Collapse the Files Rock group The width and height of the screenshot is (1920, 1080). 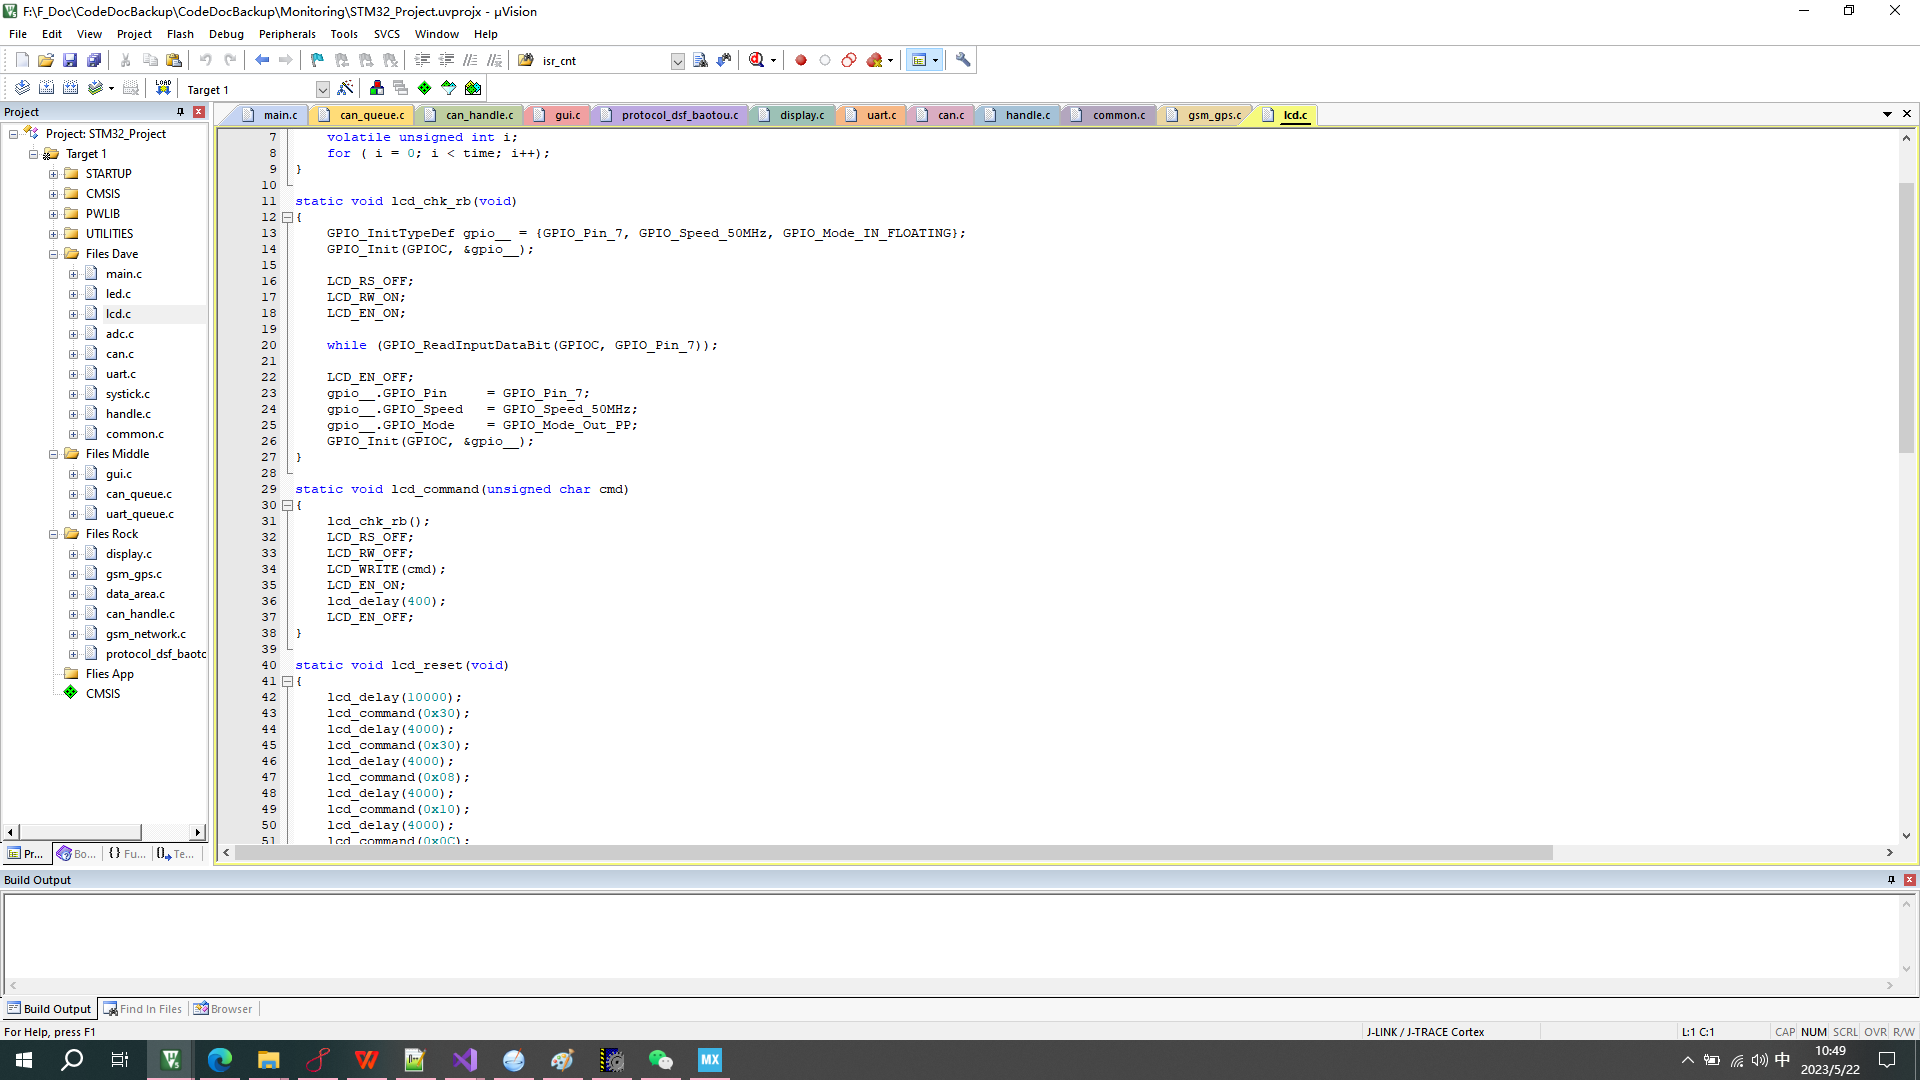[x=53, y=534]
